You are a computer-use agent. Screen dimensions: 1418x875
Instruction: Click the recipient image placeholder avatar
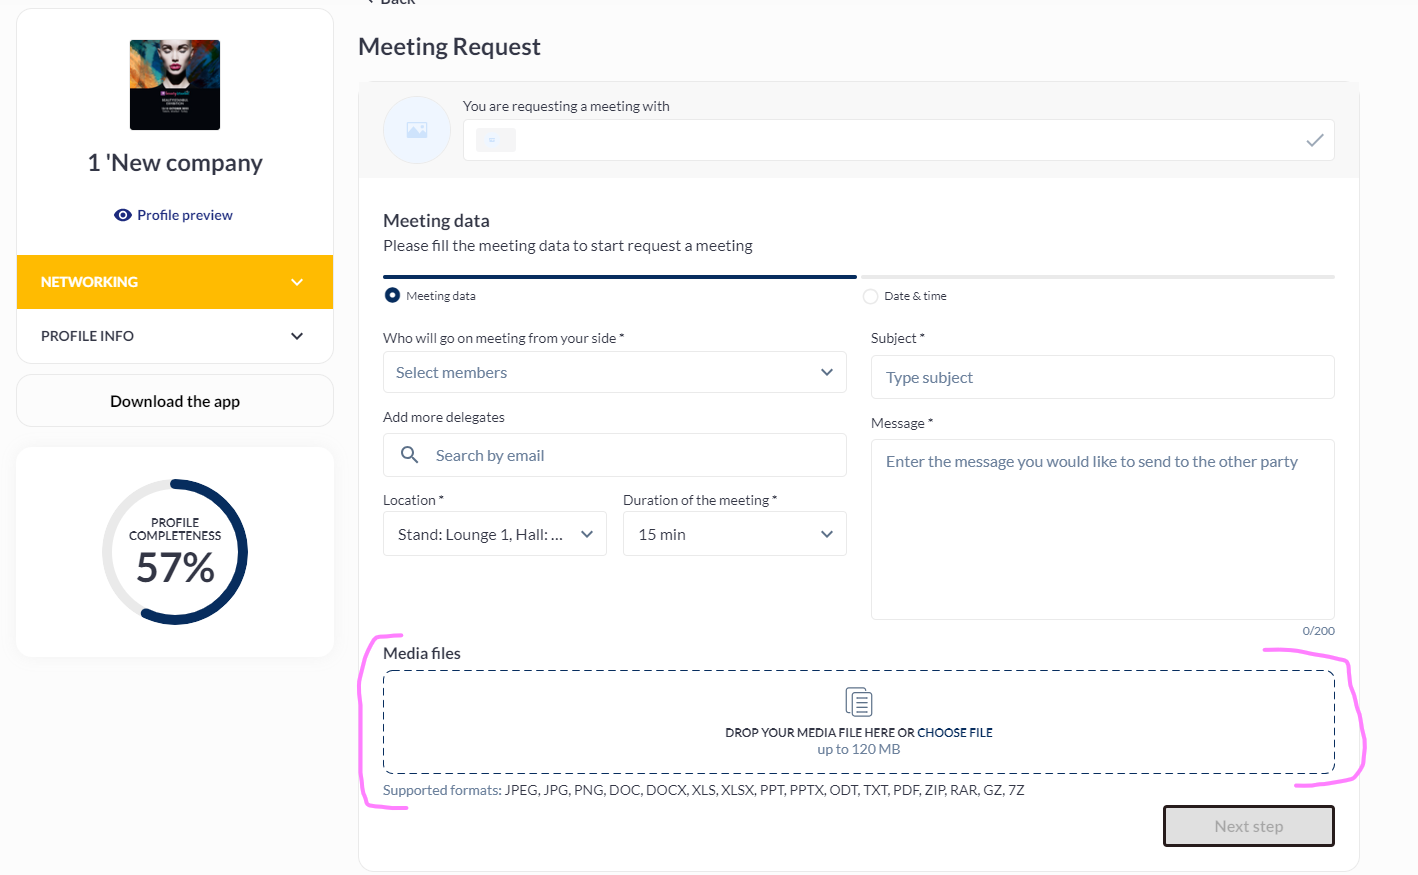pyautogui.click(x=417, y=130)
